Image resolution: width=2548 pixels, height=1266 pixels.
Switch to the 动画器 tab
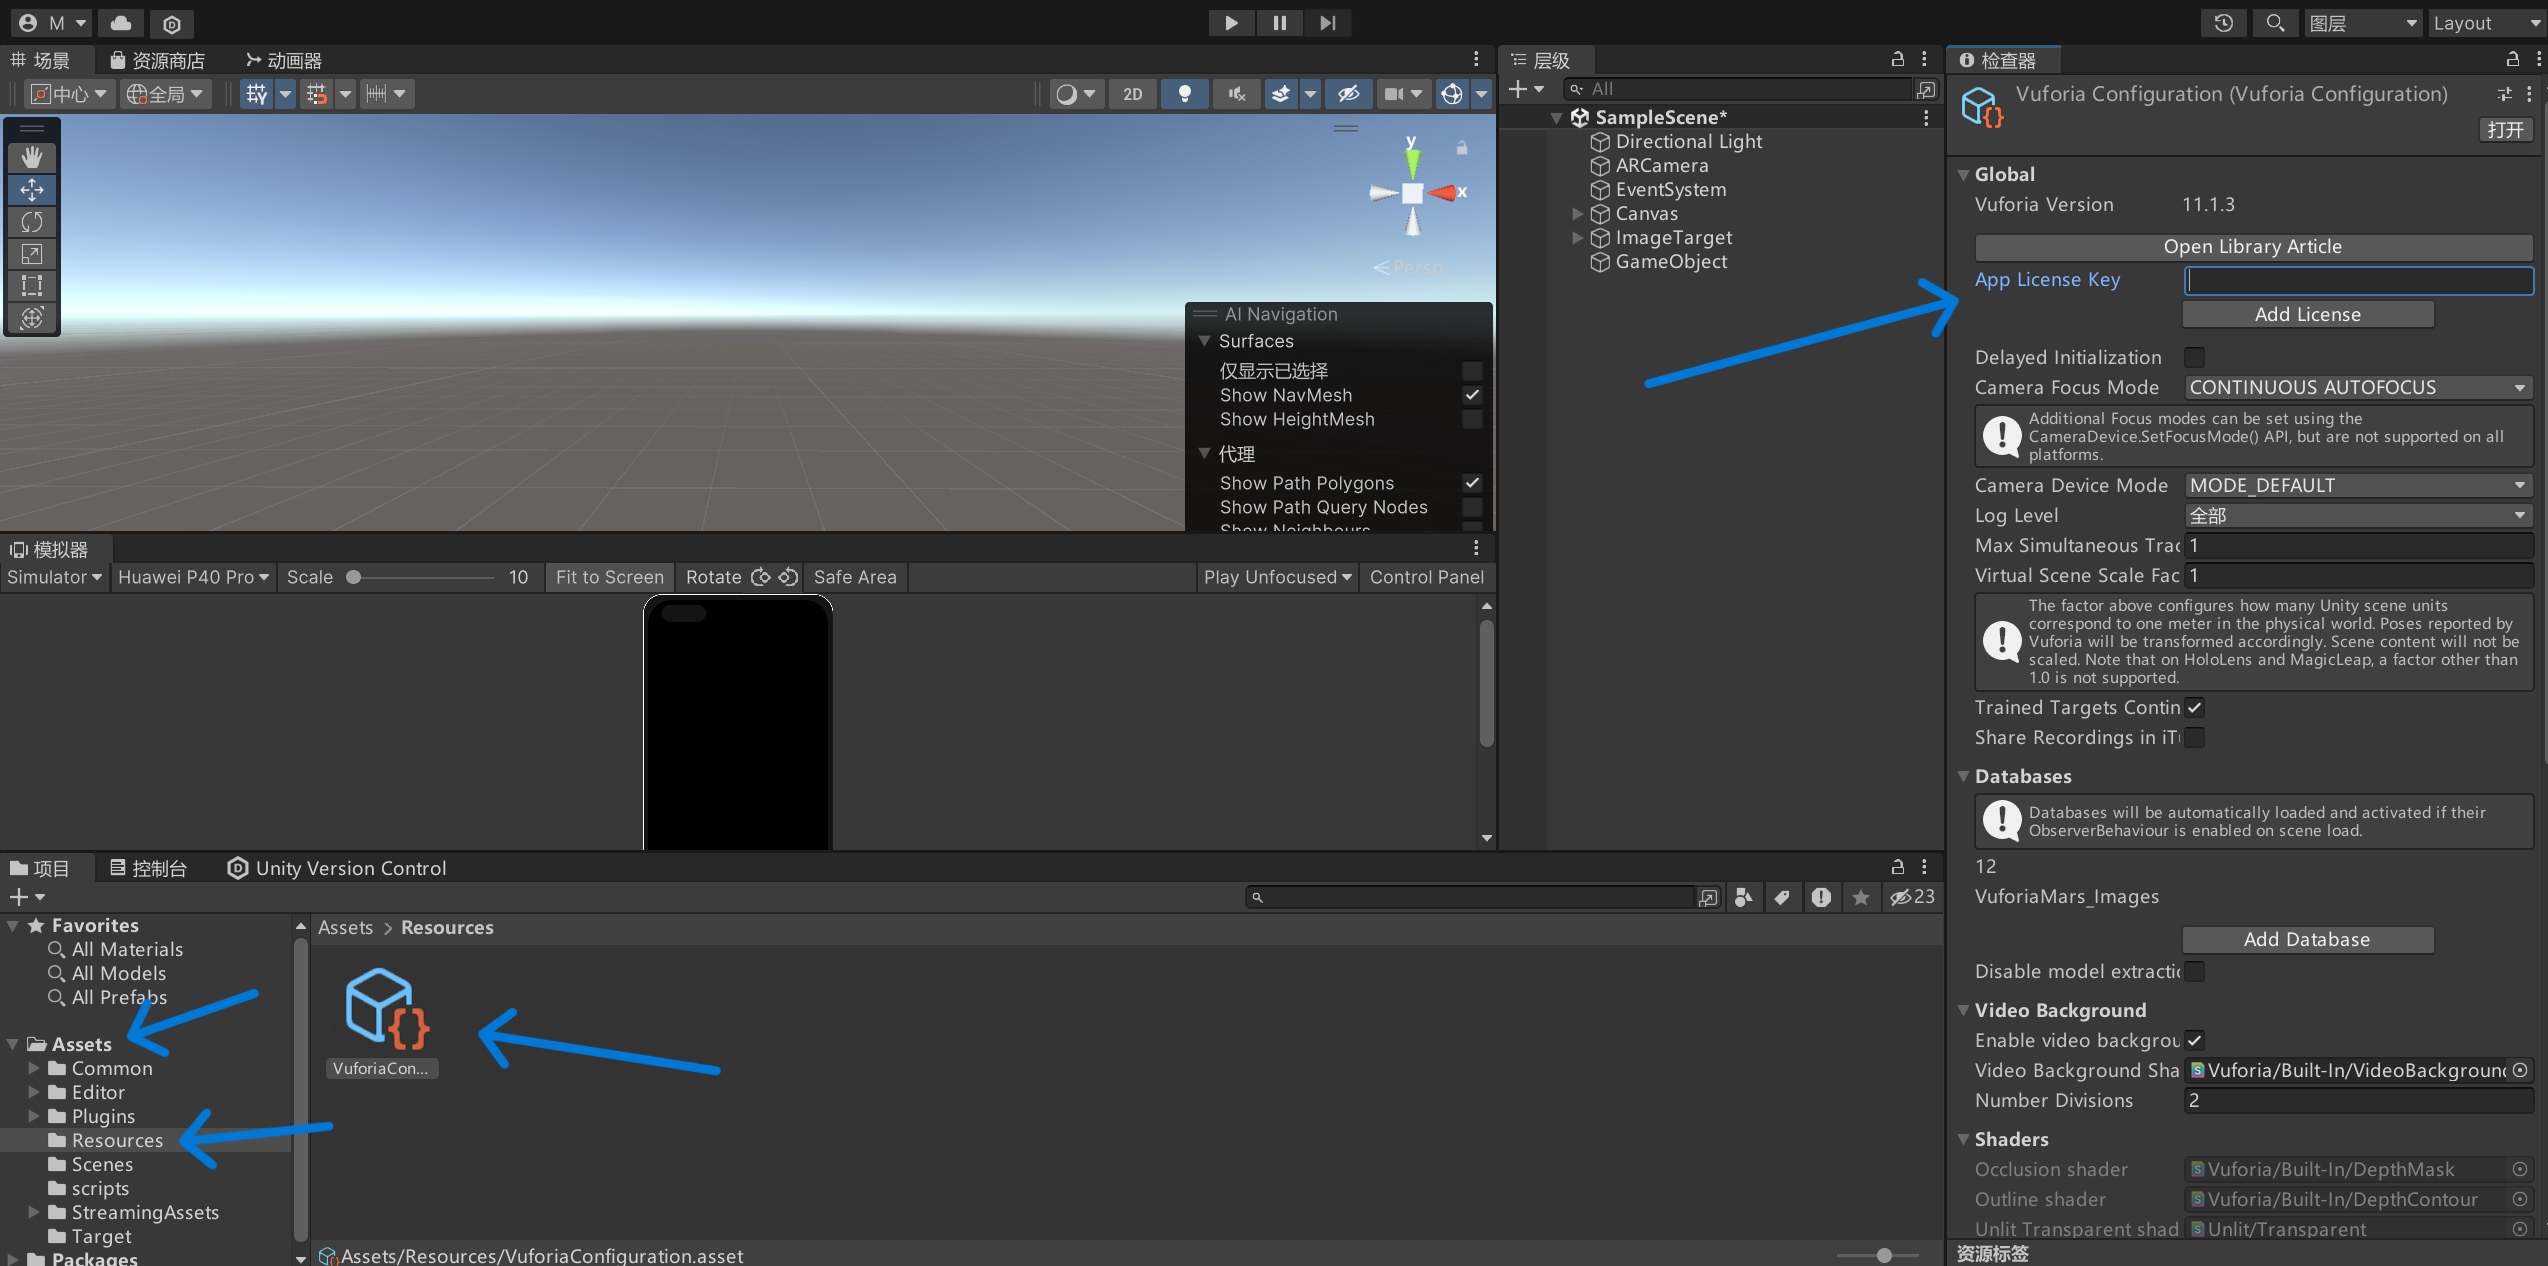click(284, 60)
